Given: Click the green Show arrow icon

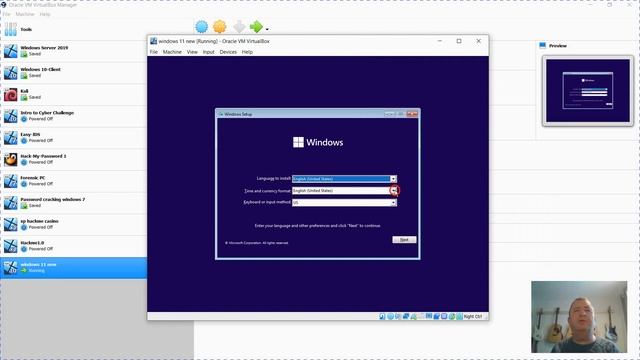Looking at the screenshot, I should pyautogui.click(x=256, y=27).
